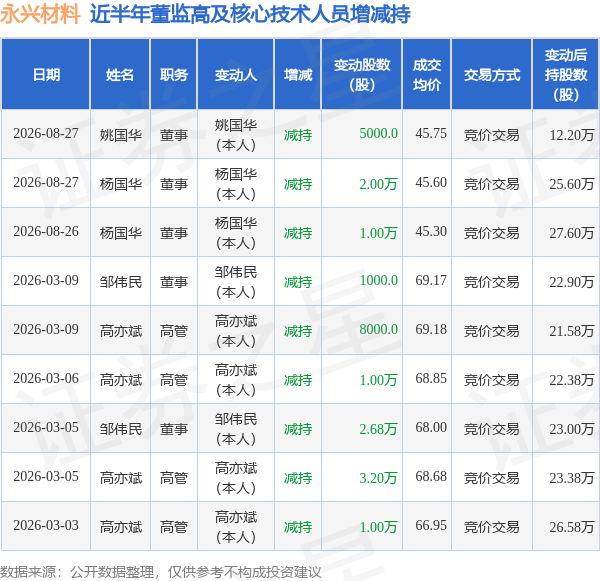Click the 2026-03-03 date cell
This screenshot has width=600, height=581.
46,526
